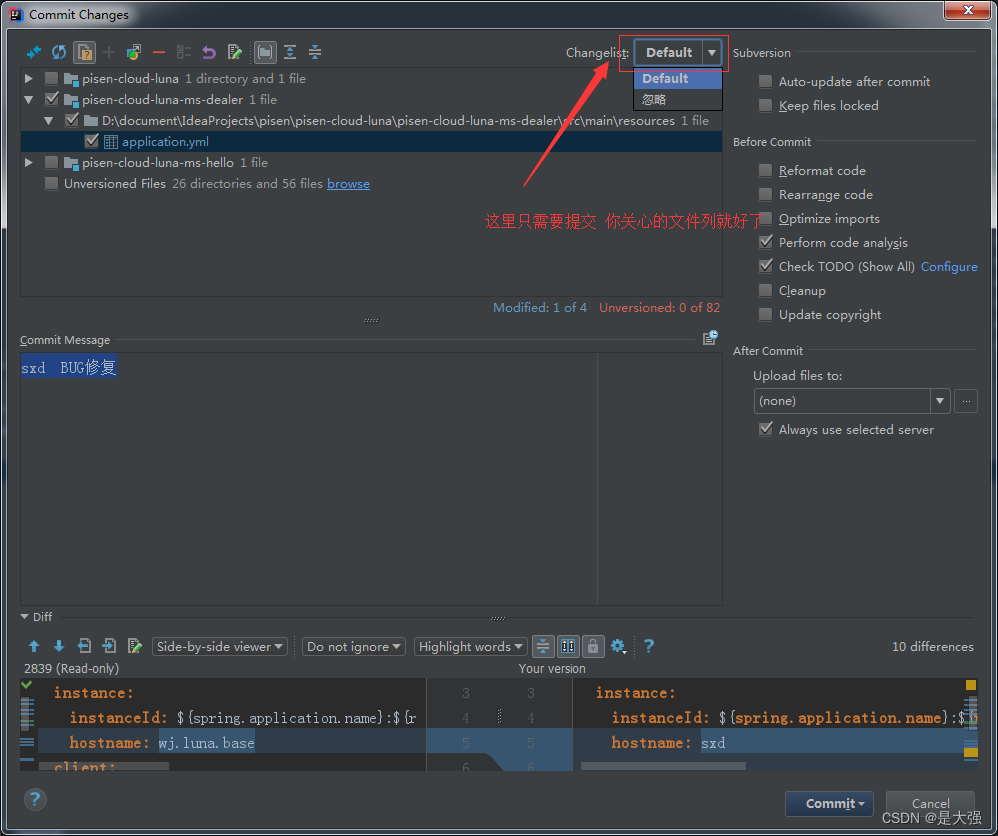Enable the Cleanup checkbox
This screenshot has width=998, height=836.
pos(766,290)
